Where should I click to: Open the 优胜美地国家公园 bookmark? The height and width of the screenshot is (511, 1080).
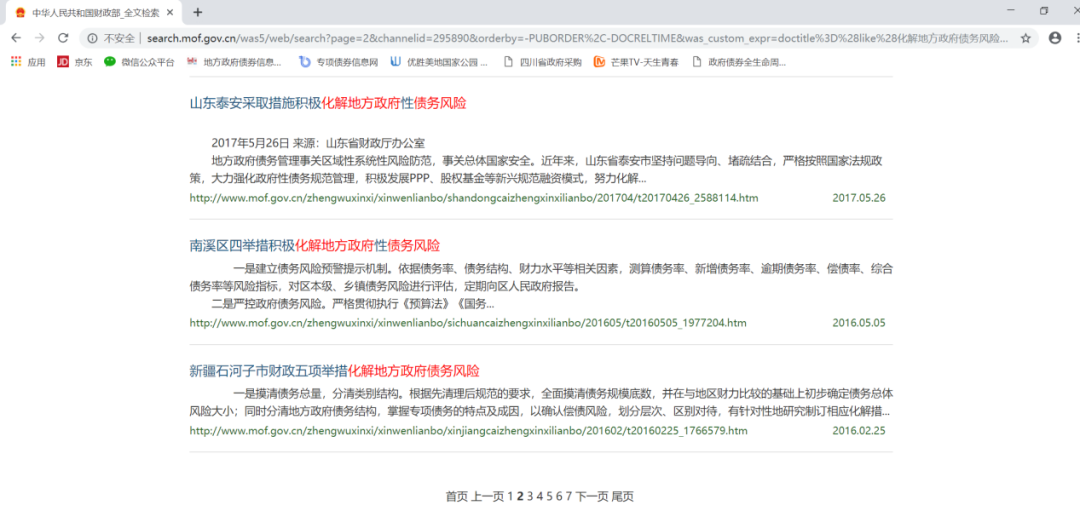point(439,62)
